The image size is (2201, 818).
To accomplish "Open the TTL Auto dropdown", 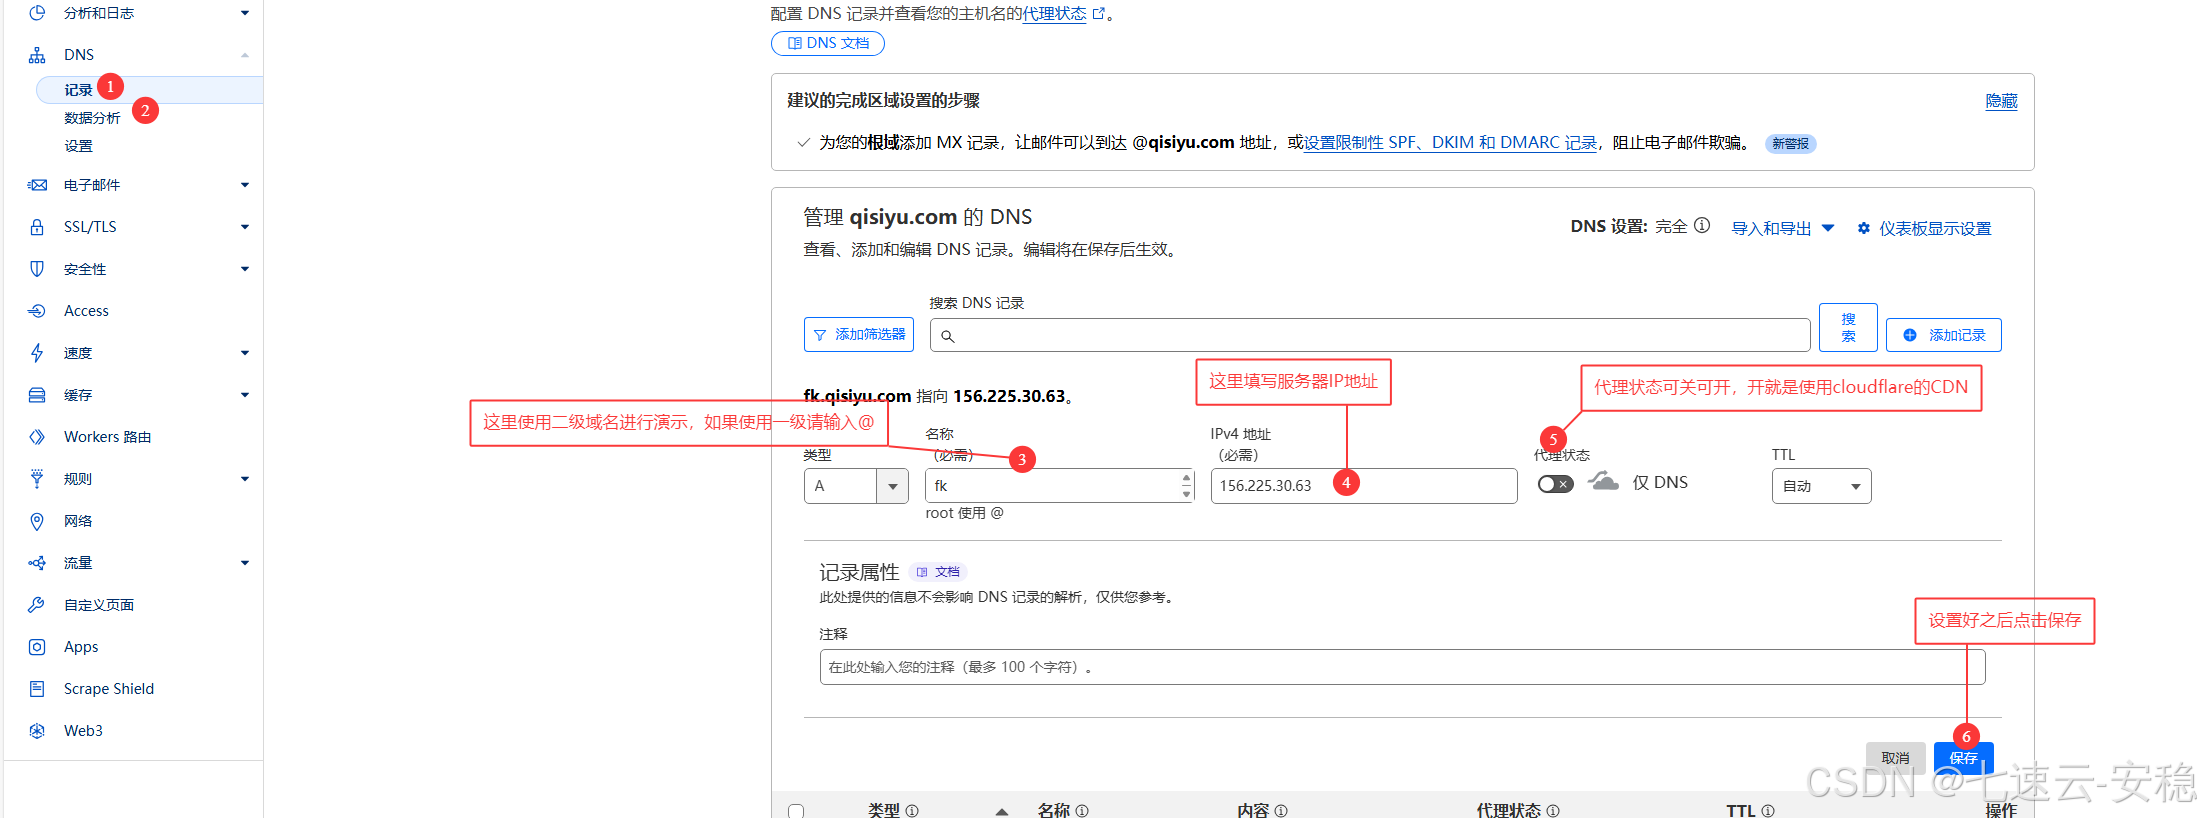I will point(1821,486).
